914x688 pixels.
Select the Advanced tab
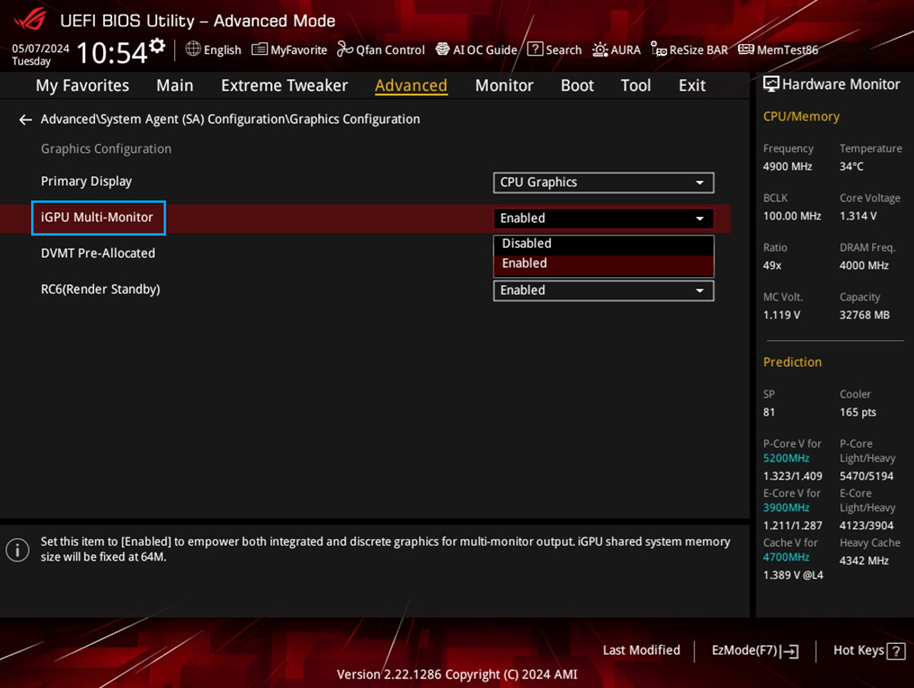click(411, 86)
